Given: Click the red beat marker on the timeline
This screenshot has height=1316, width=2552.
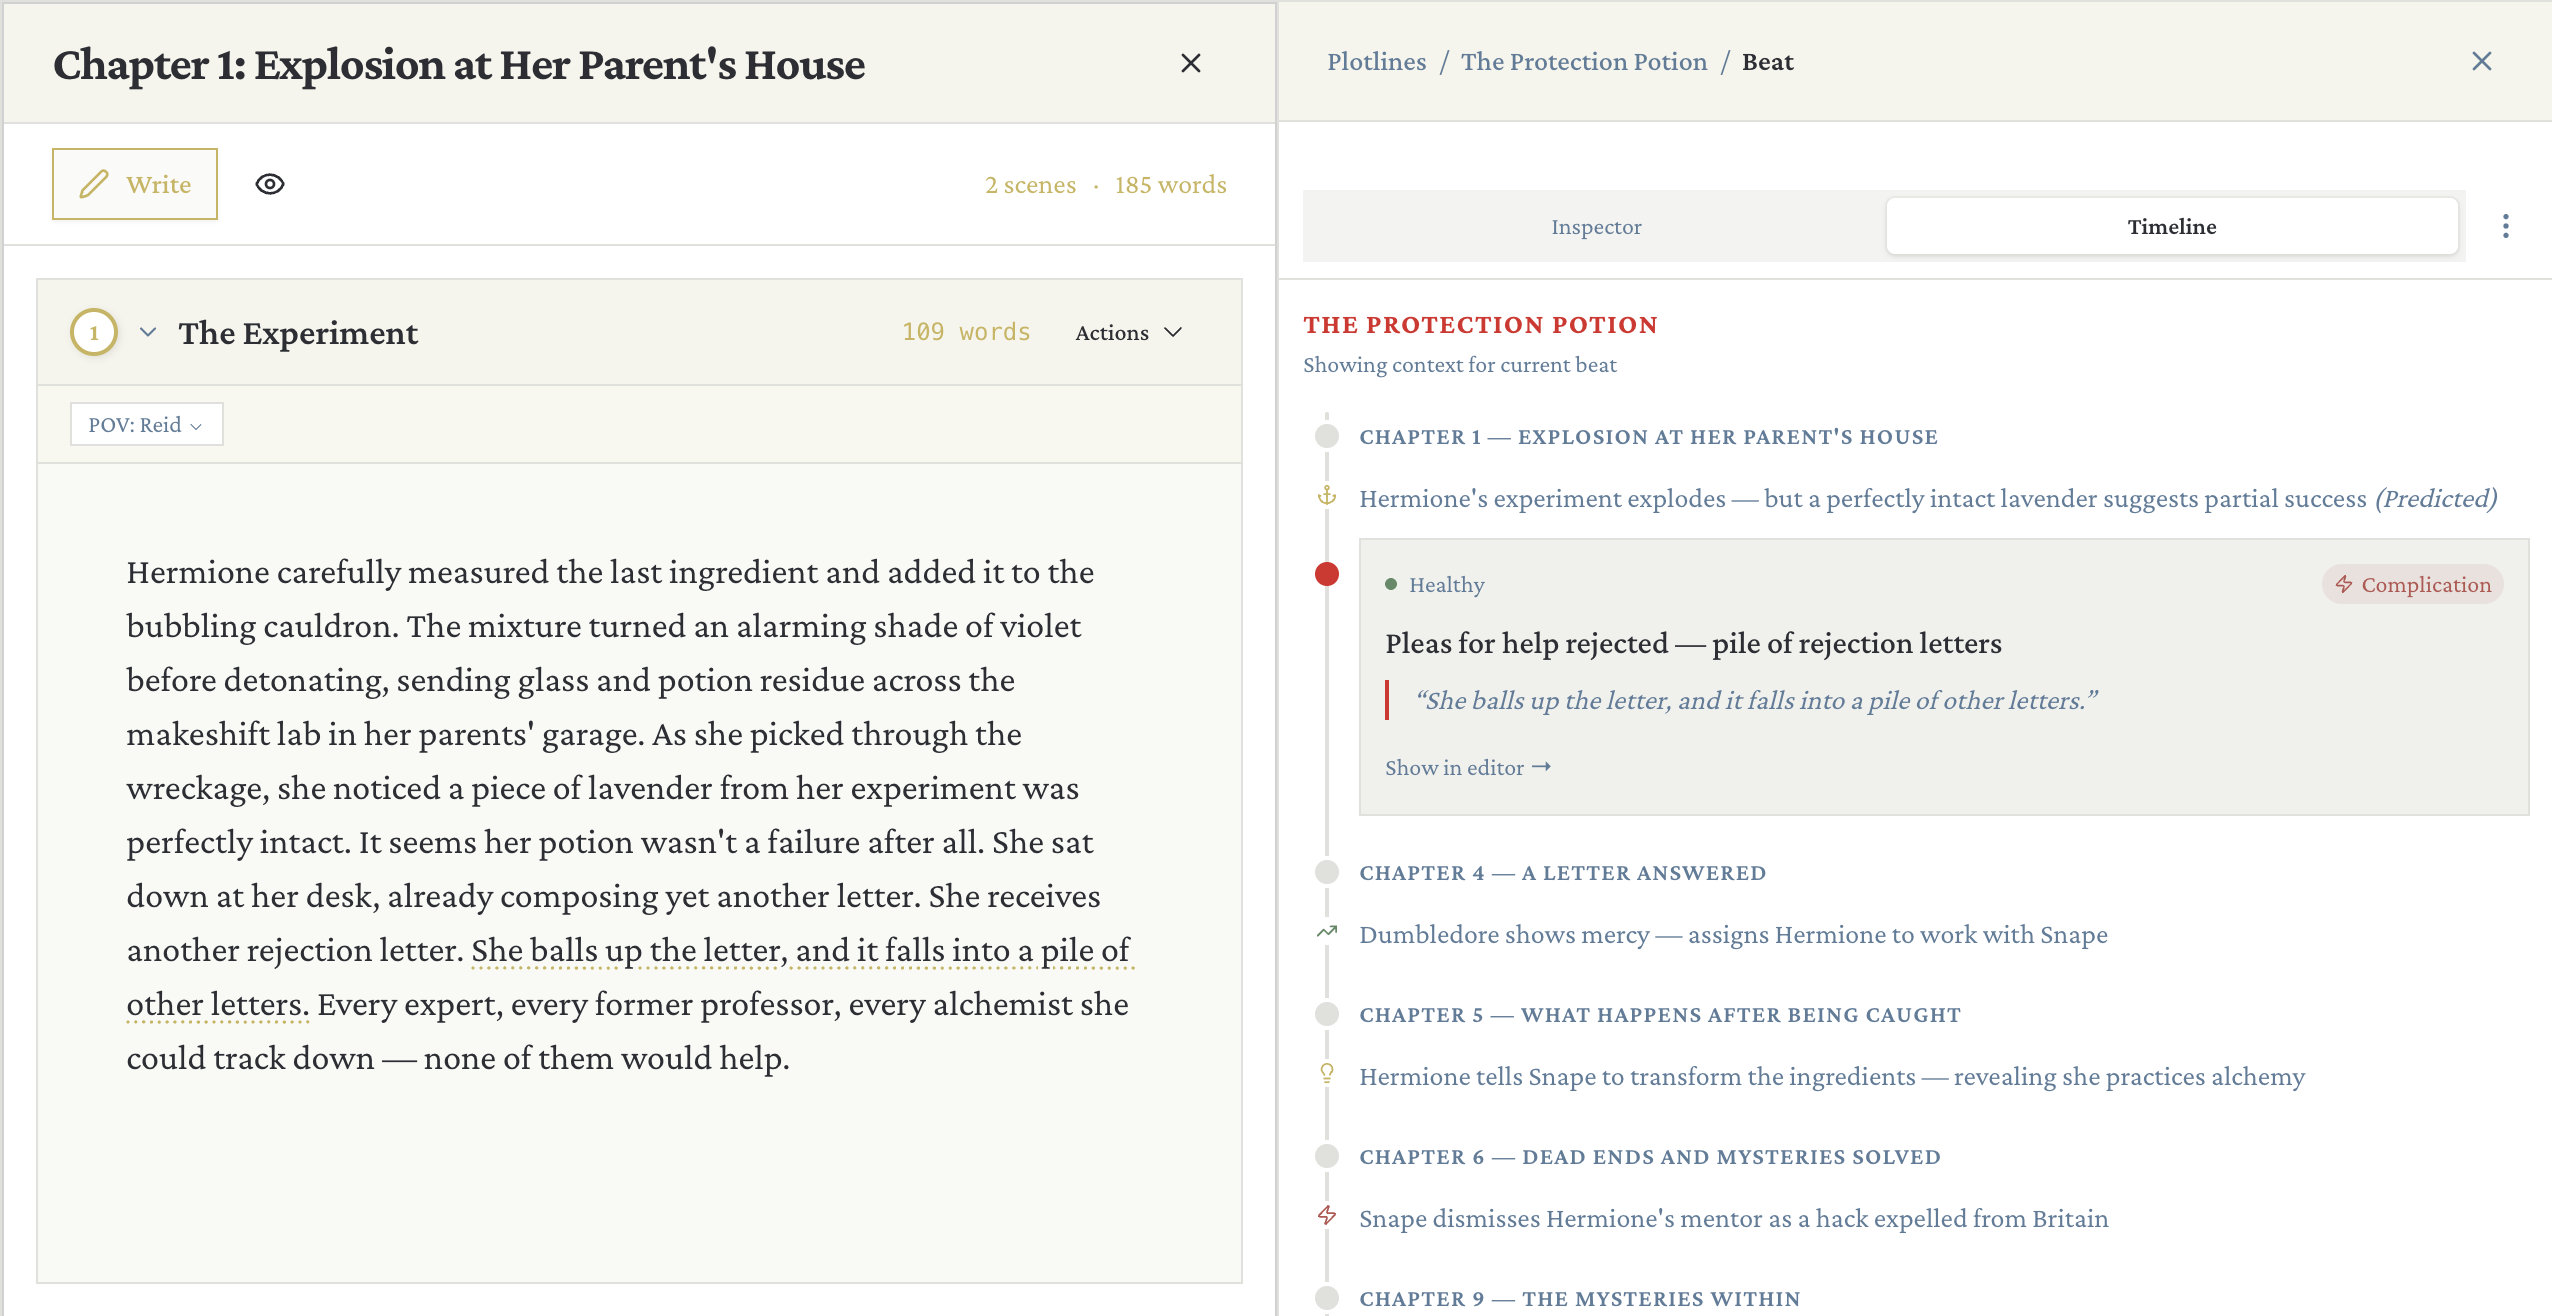Looking at the screenshot, I should pyautogui.click(x=1326, y=573).
